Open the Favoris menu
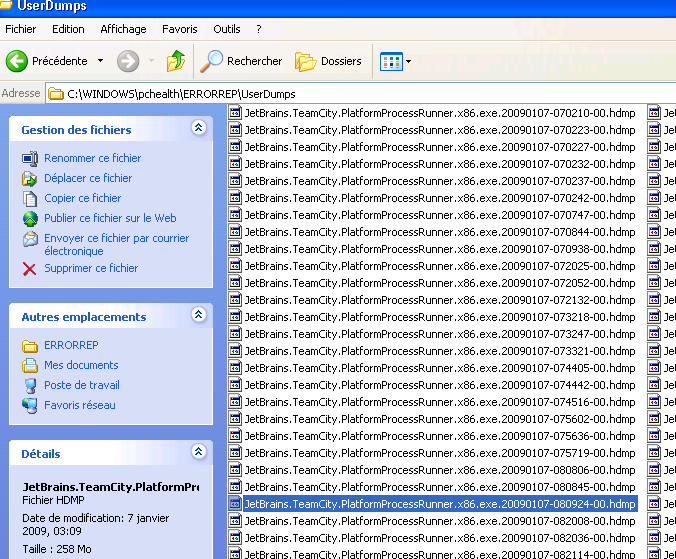The width and height of the screenshot is (676, 559). coord(180,29)
